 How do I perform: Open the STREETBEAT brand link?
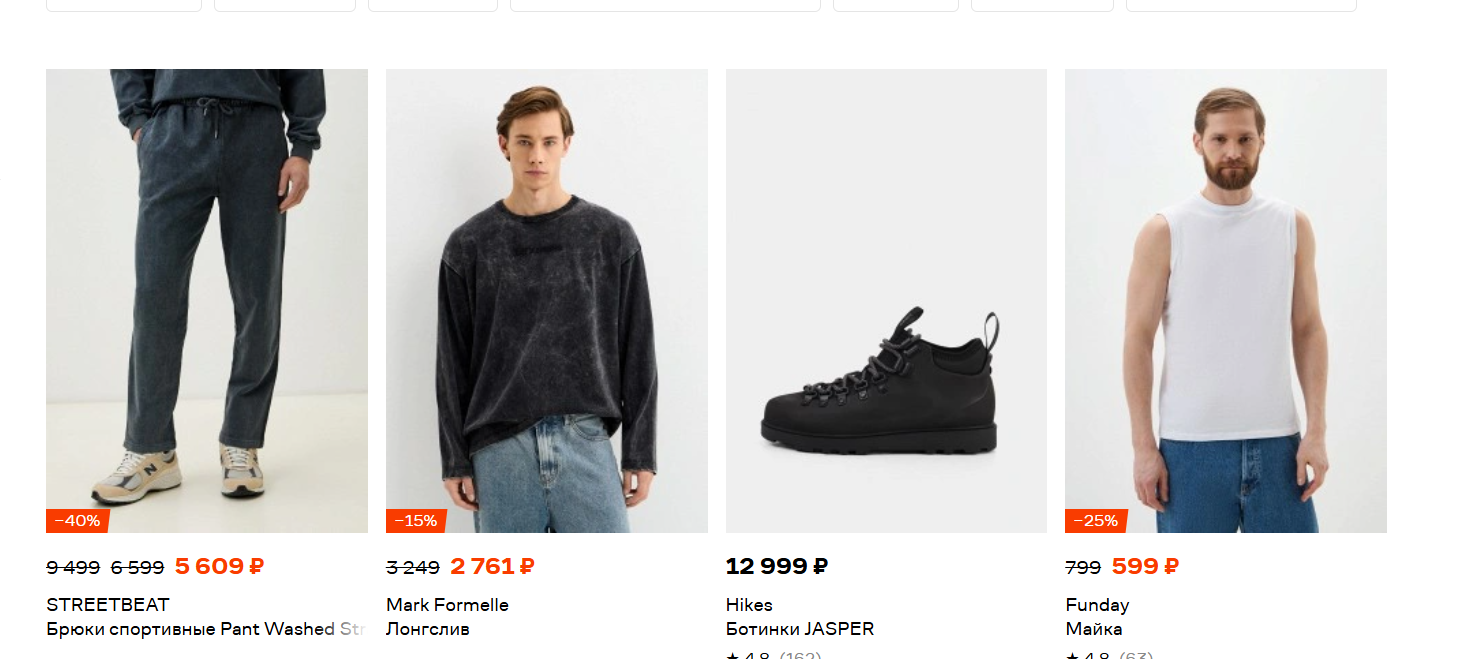click(108, 605)
